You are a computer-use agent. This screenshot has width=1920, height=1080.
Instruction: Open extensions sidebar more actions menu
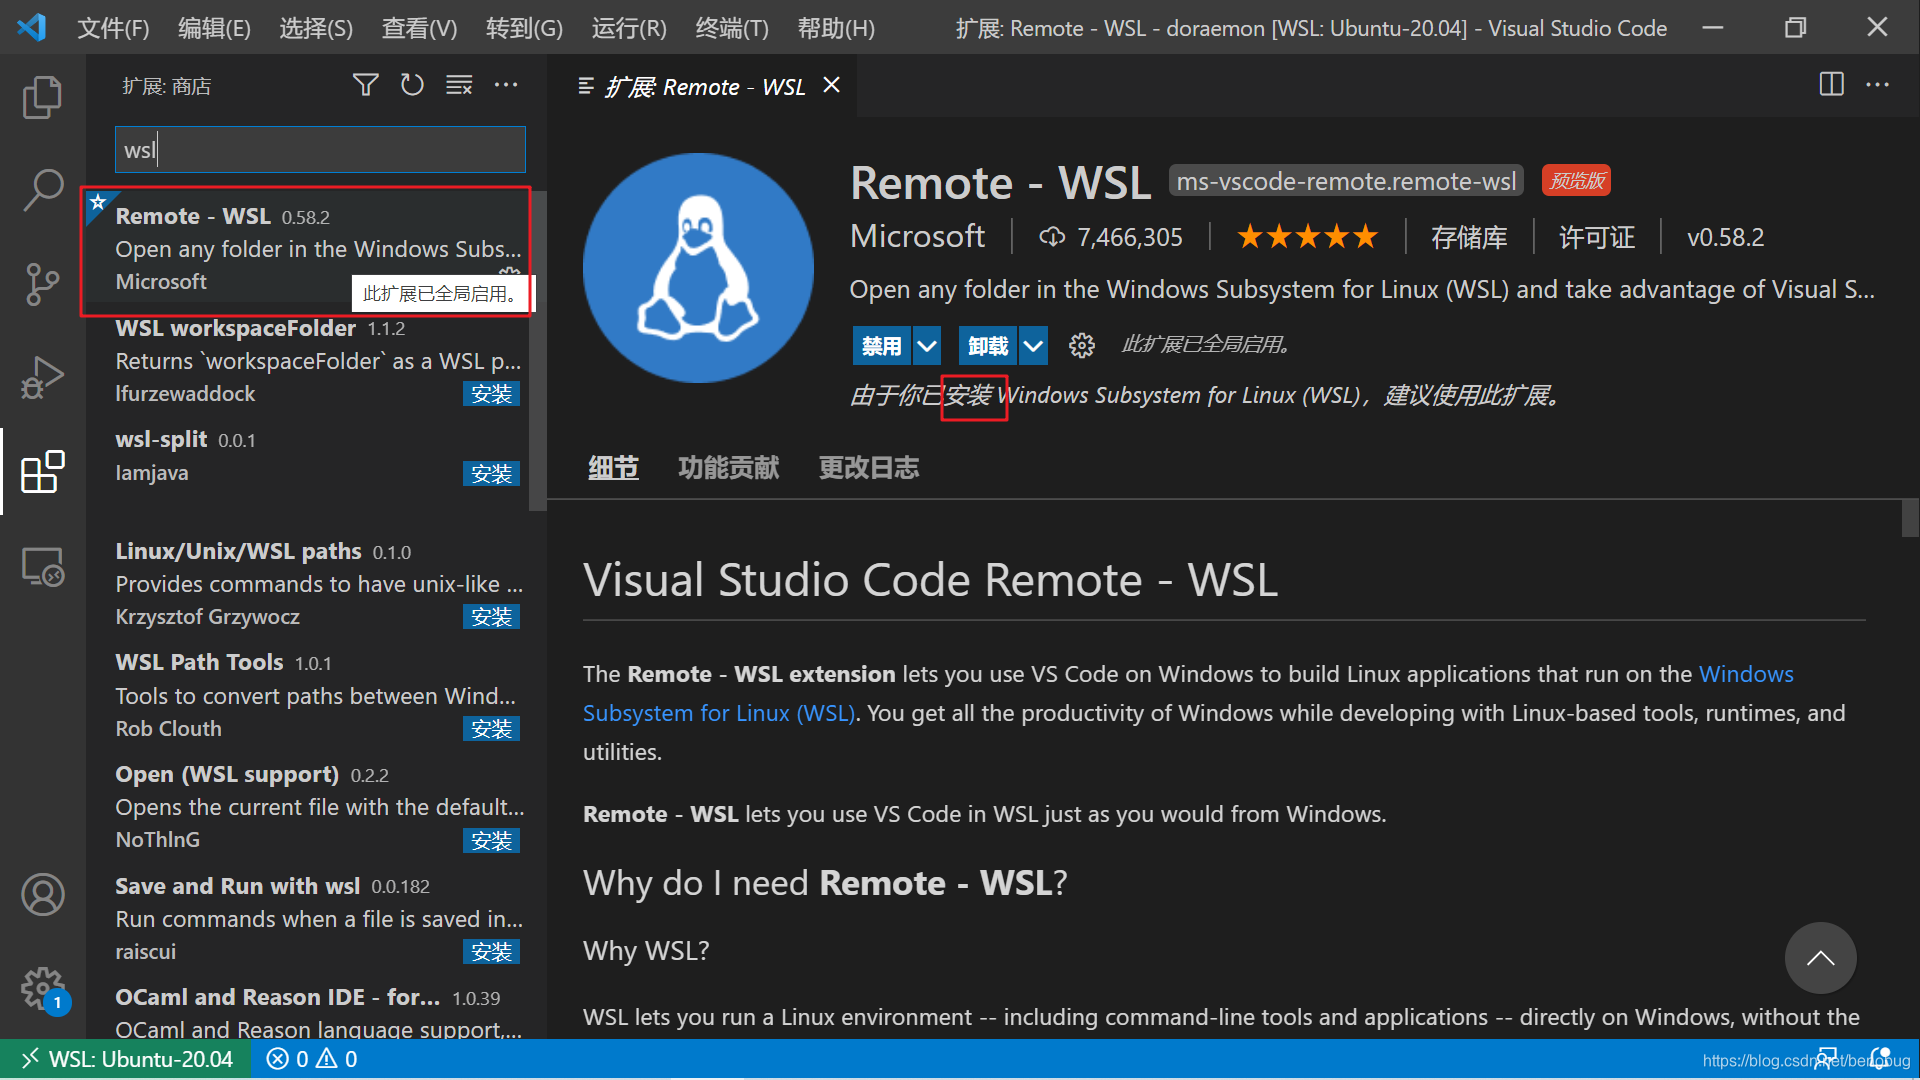tap(506, 85)
